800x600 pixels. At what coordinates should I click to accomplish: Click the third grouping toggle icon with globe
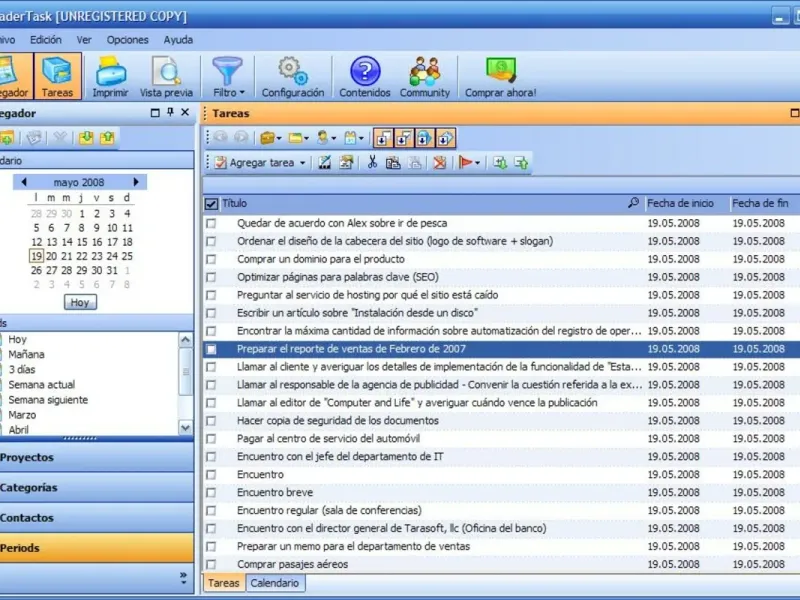pyautogui.click(x=424, y=138)
